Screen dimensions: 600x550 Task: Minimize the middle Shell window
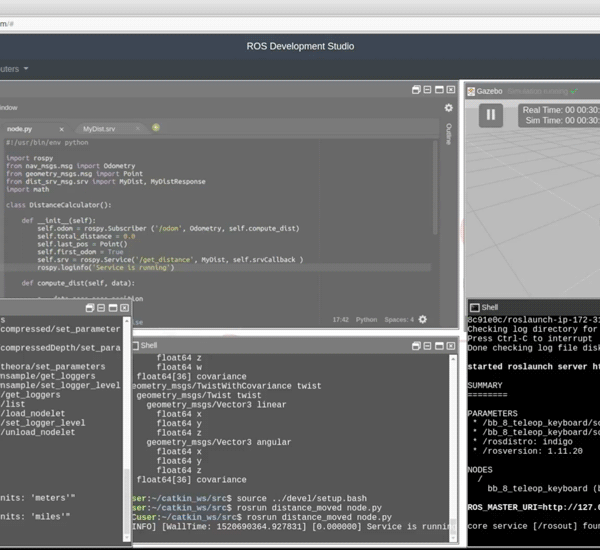pos(427,346)
